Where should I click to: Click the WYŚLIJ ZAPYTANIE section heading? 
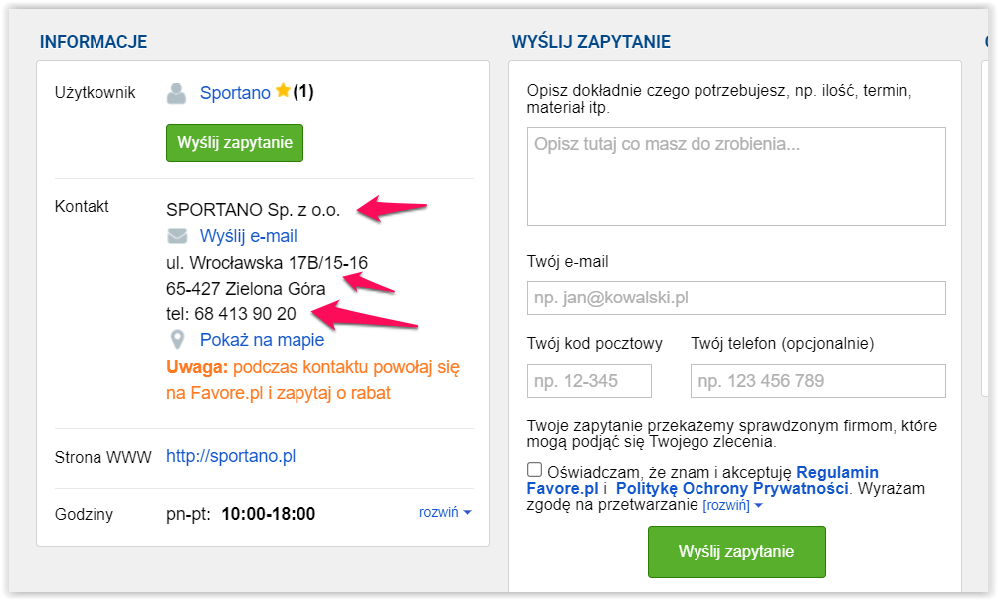tap(591, 42)
